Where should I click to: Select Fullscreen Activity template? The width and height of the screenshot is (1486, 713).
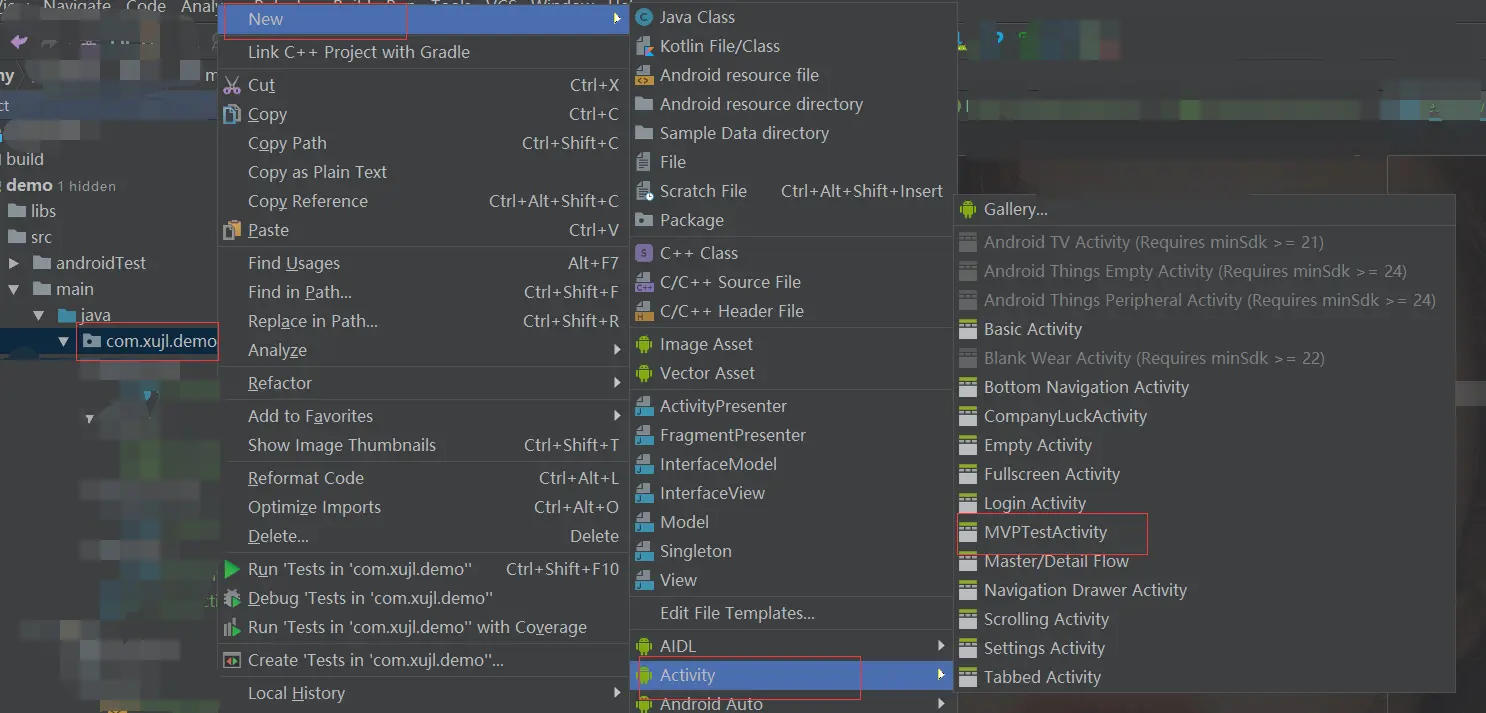pyautogui.click(x=1205, y=474)
